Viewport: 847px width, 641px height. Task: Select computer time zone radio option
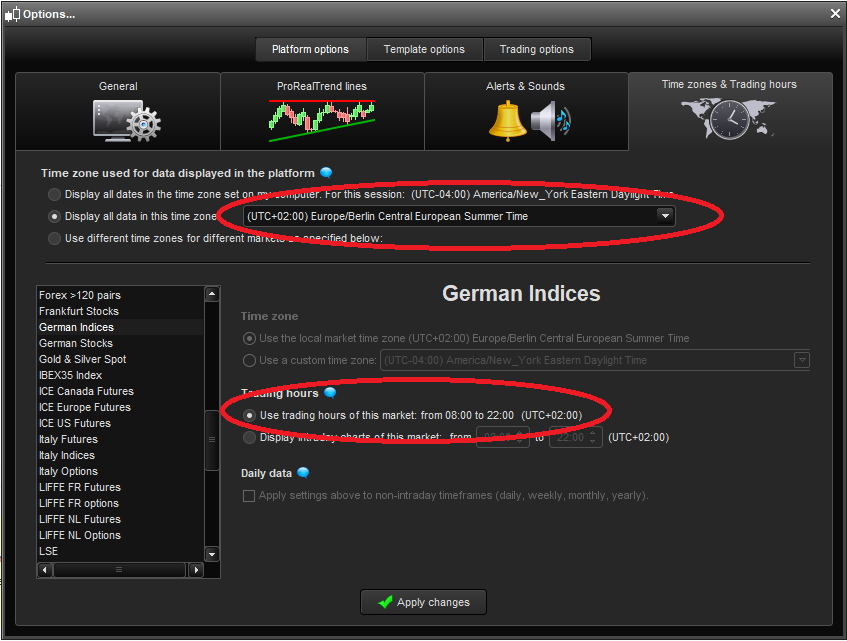[55, 194]
